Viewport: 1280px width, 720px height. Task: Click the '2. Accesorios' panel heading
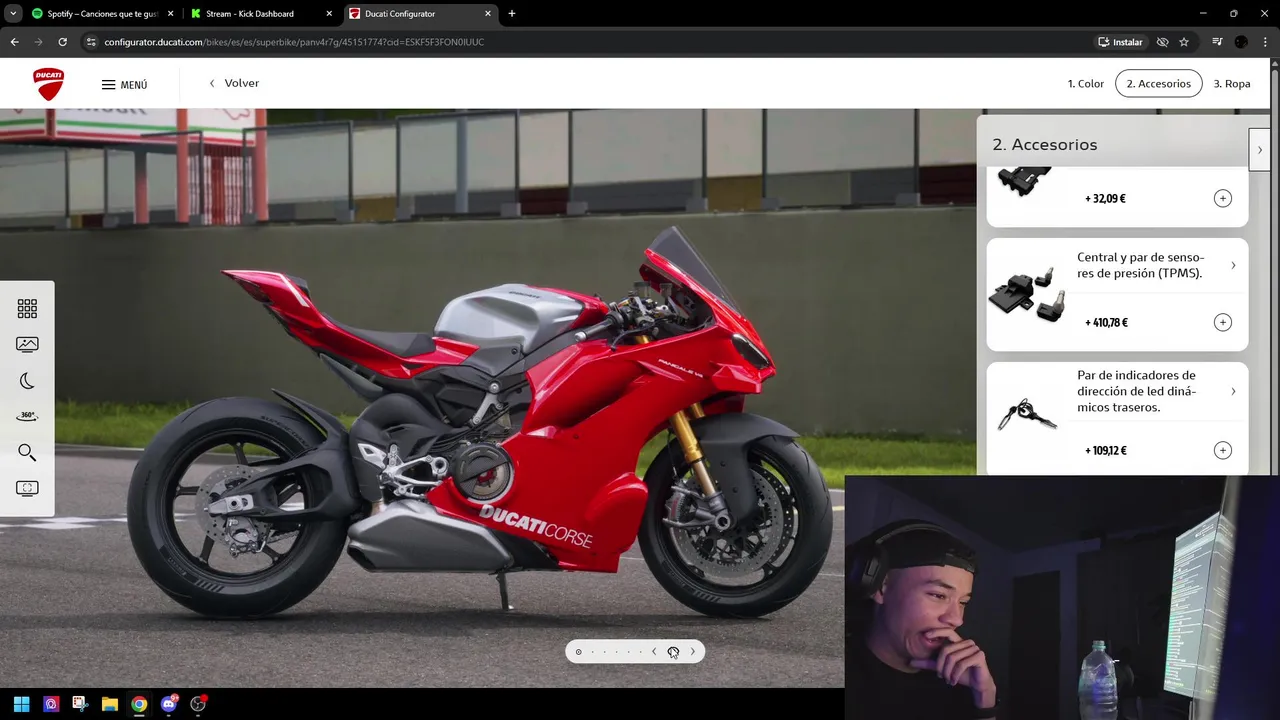1044,144
